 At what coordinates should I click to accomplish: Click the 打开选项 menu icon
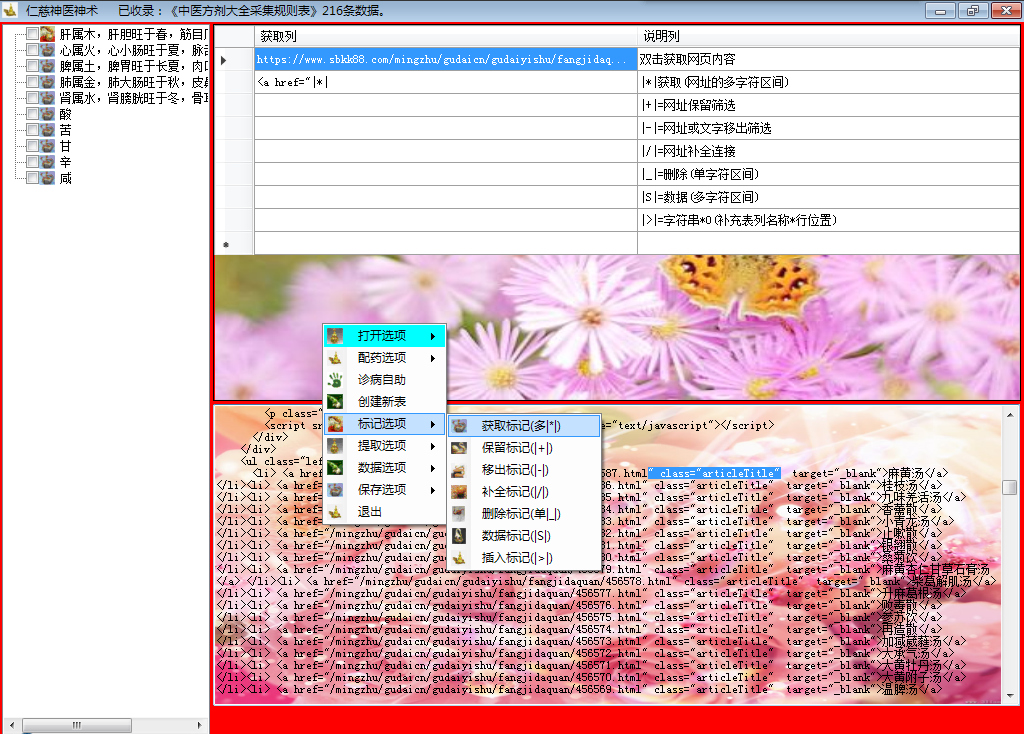335,336
